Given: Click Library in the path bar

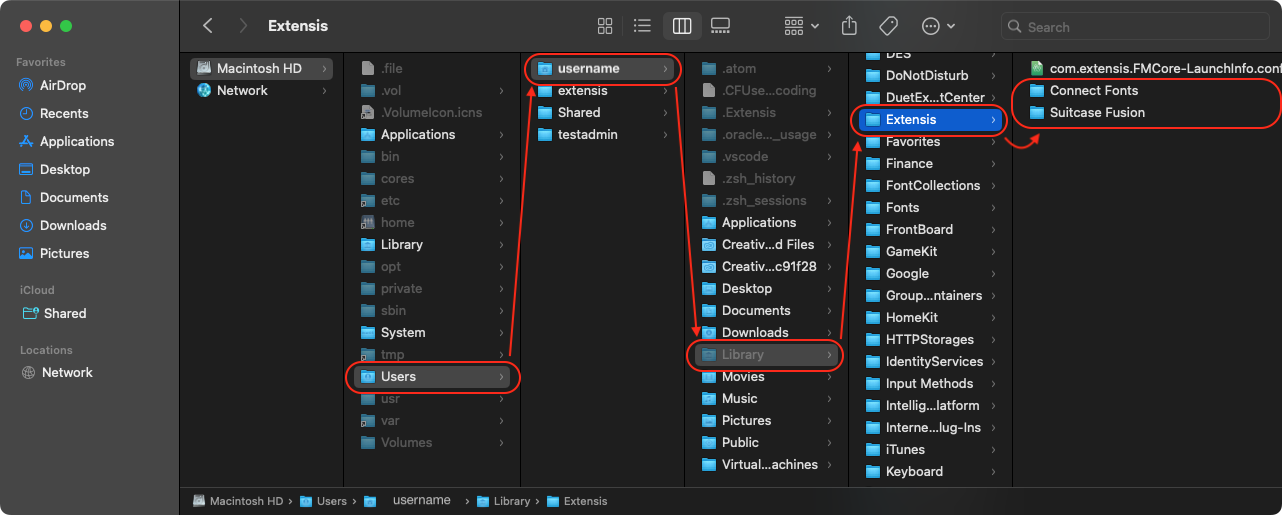Looking at the screenshot, I should 503,501.
